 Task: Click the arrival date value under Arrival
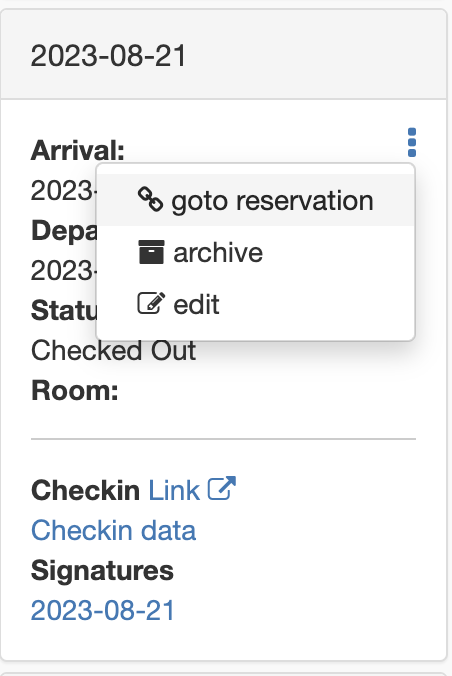tap(64, 191)
